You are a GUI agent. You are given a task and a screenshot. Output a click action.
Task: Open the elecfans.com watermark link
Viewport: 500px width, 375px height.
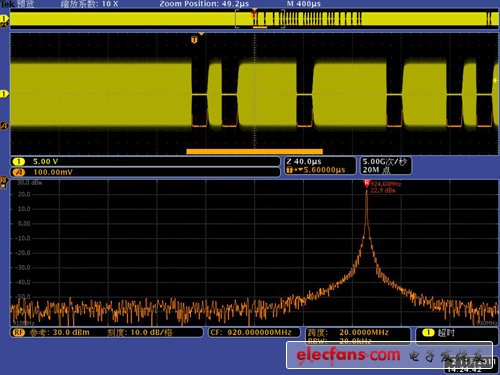[348, 355]
